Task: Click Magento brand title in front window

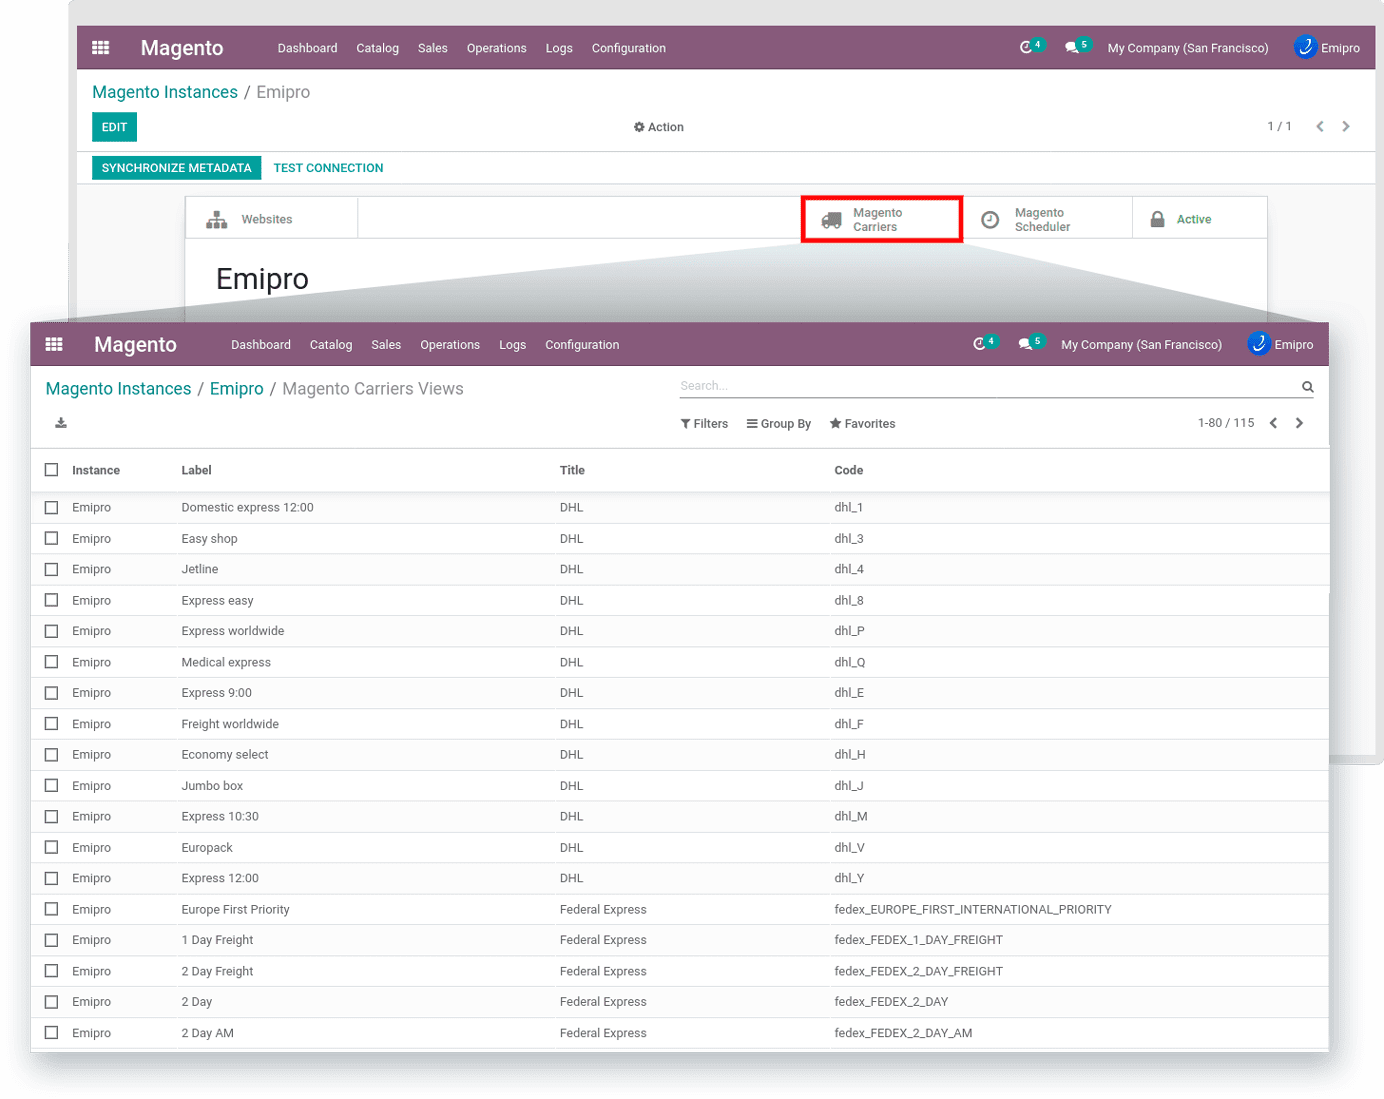Action: click(135, 345)
